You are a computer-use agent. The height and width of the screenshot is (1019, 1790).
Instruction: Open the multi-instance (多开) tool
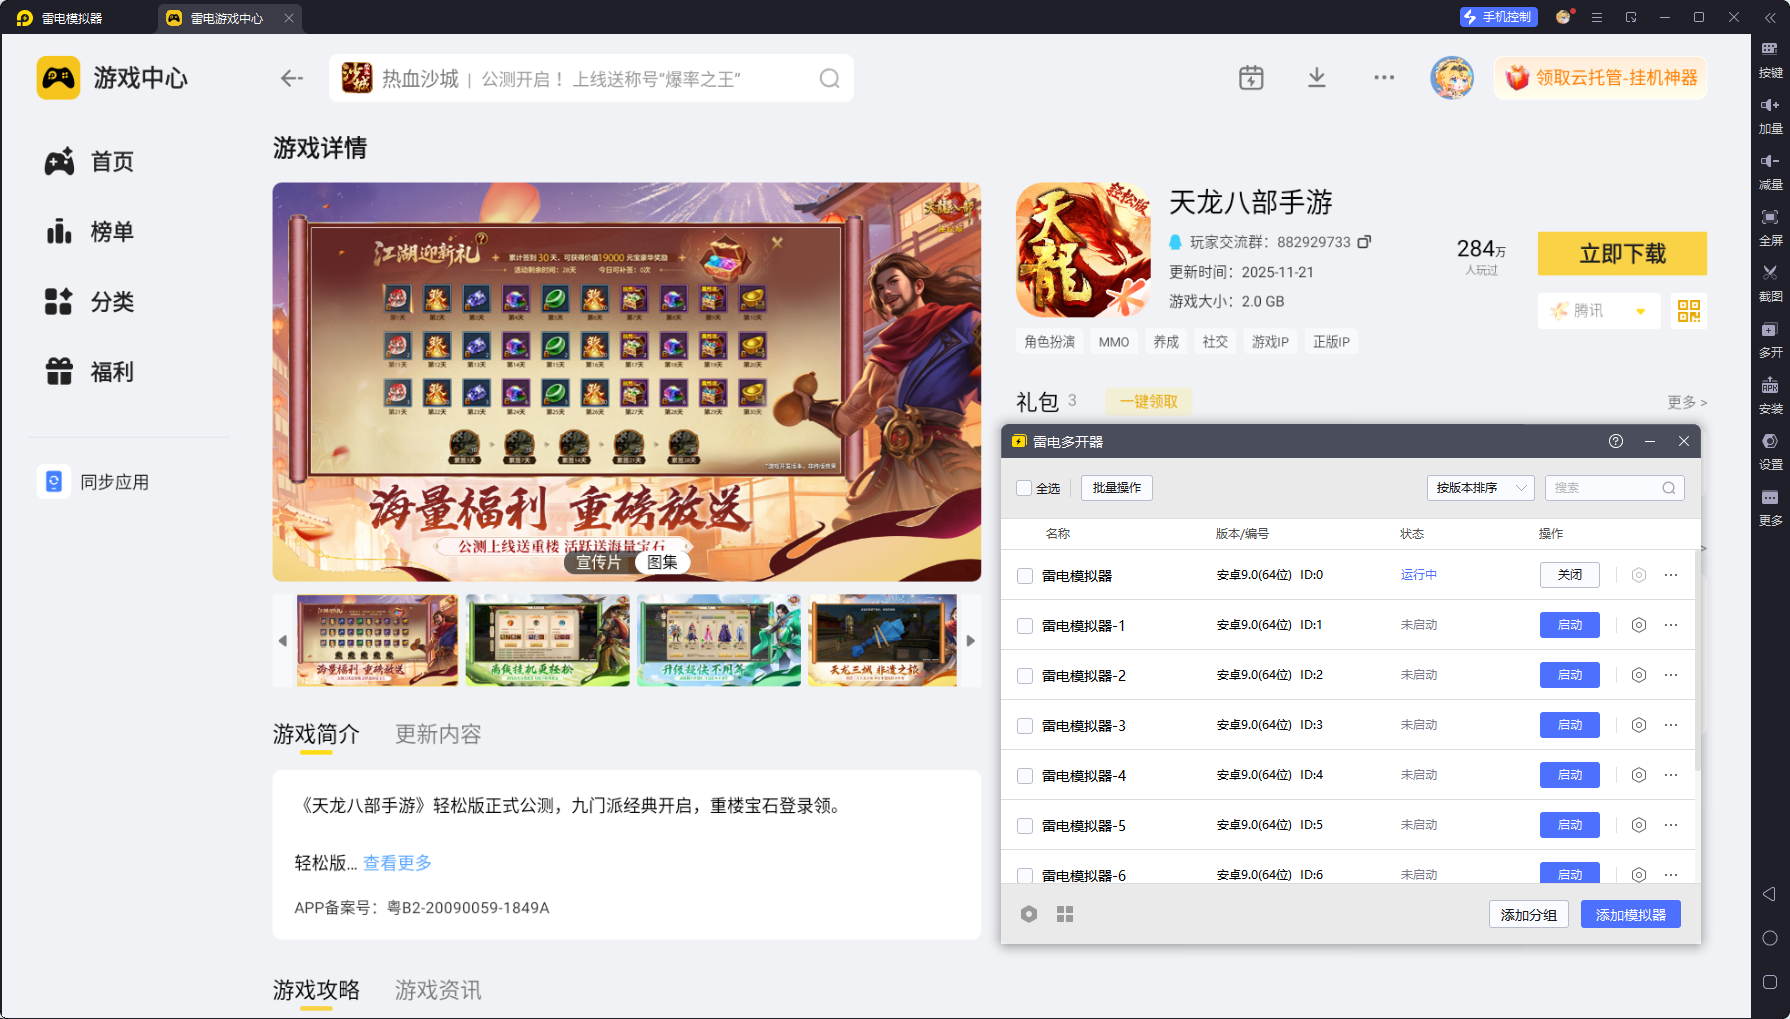1769,342
